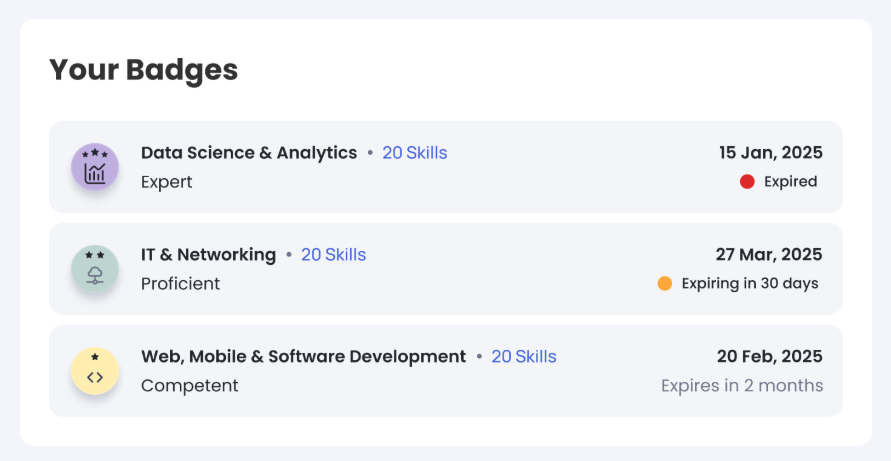Click the purple Data Science badge icon
The image size is (891, 461).
tap(95, 167)
